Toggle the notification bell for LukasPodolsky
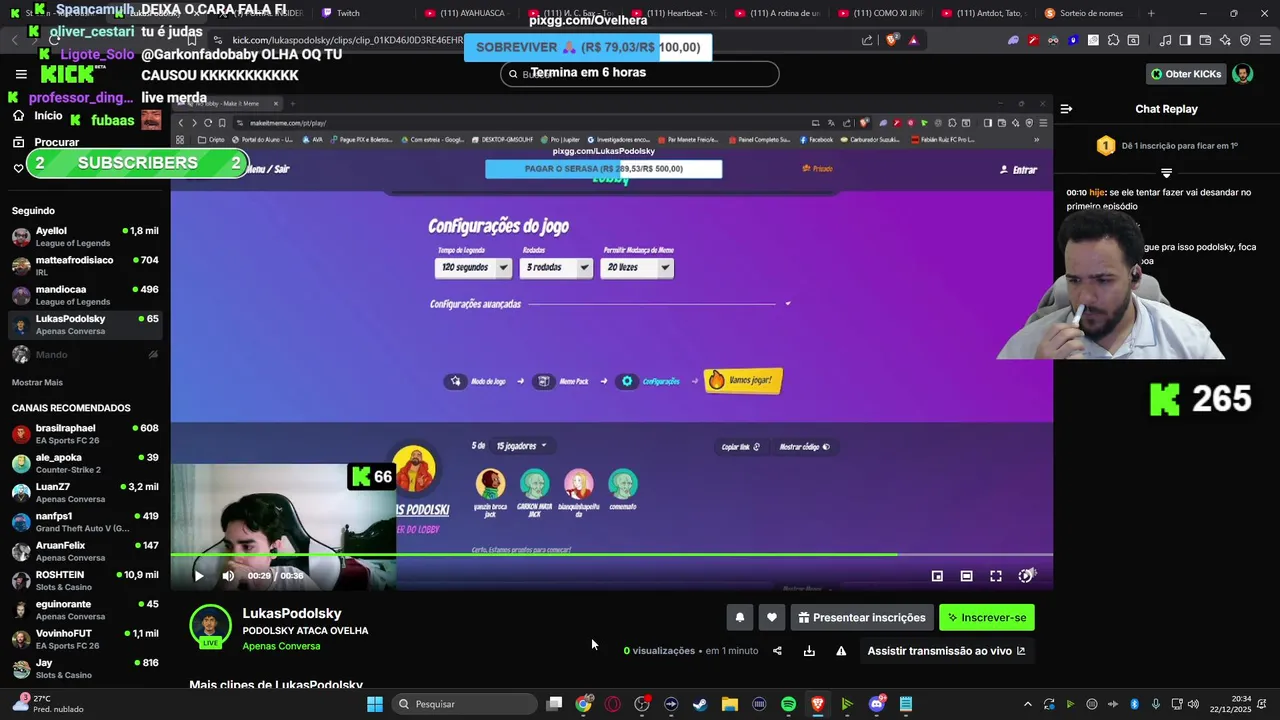1280x720 pixels. tap(740, 618)
